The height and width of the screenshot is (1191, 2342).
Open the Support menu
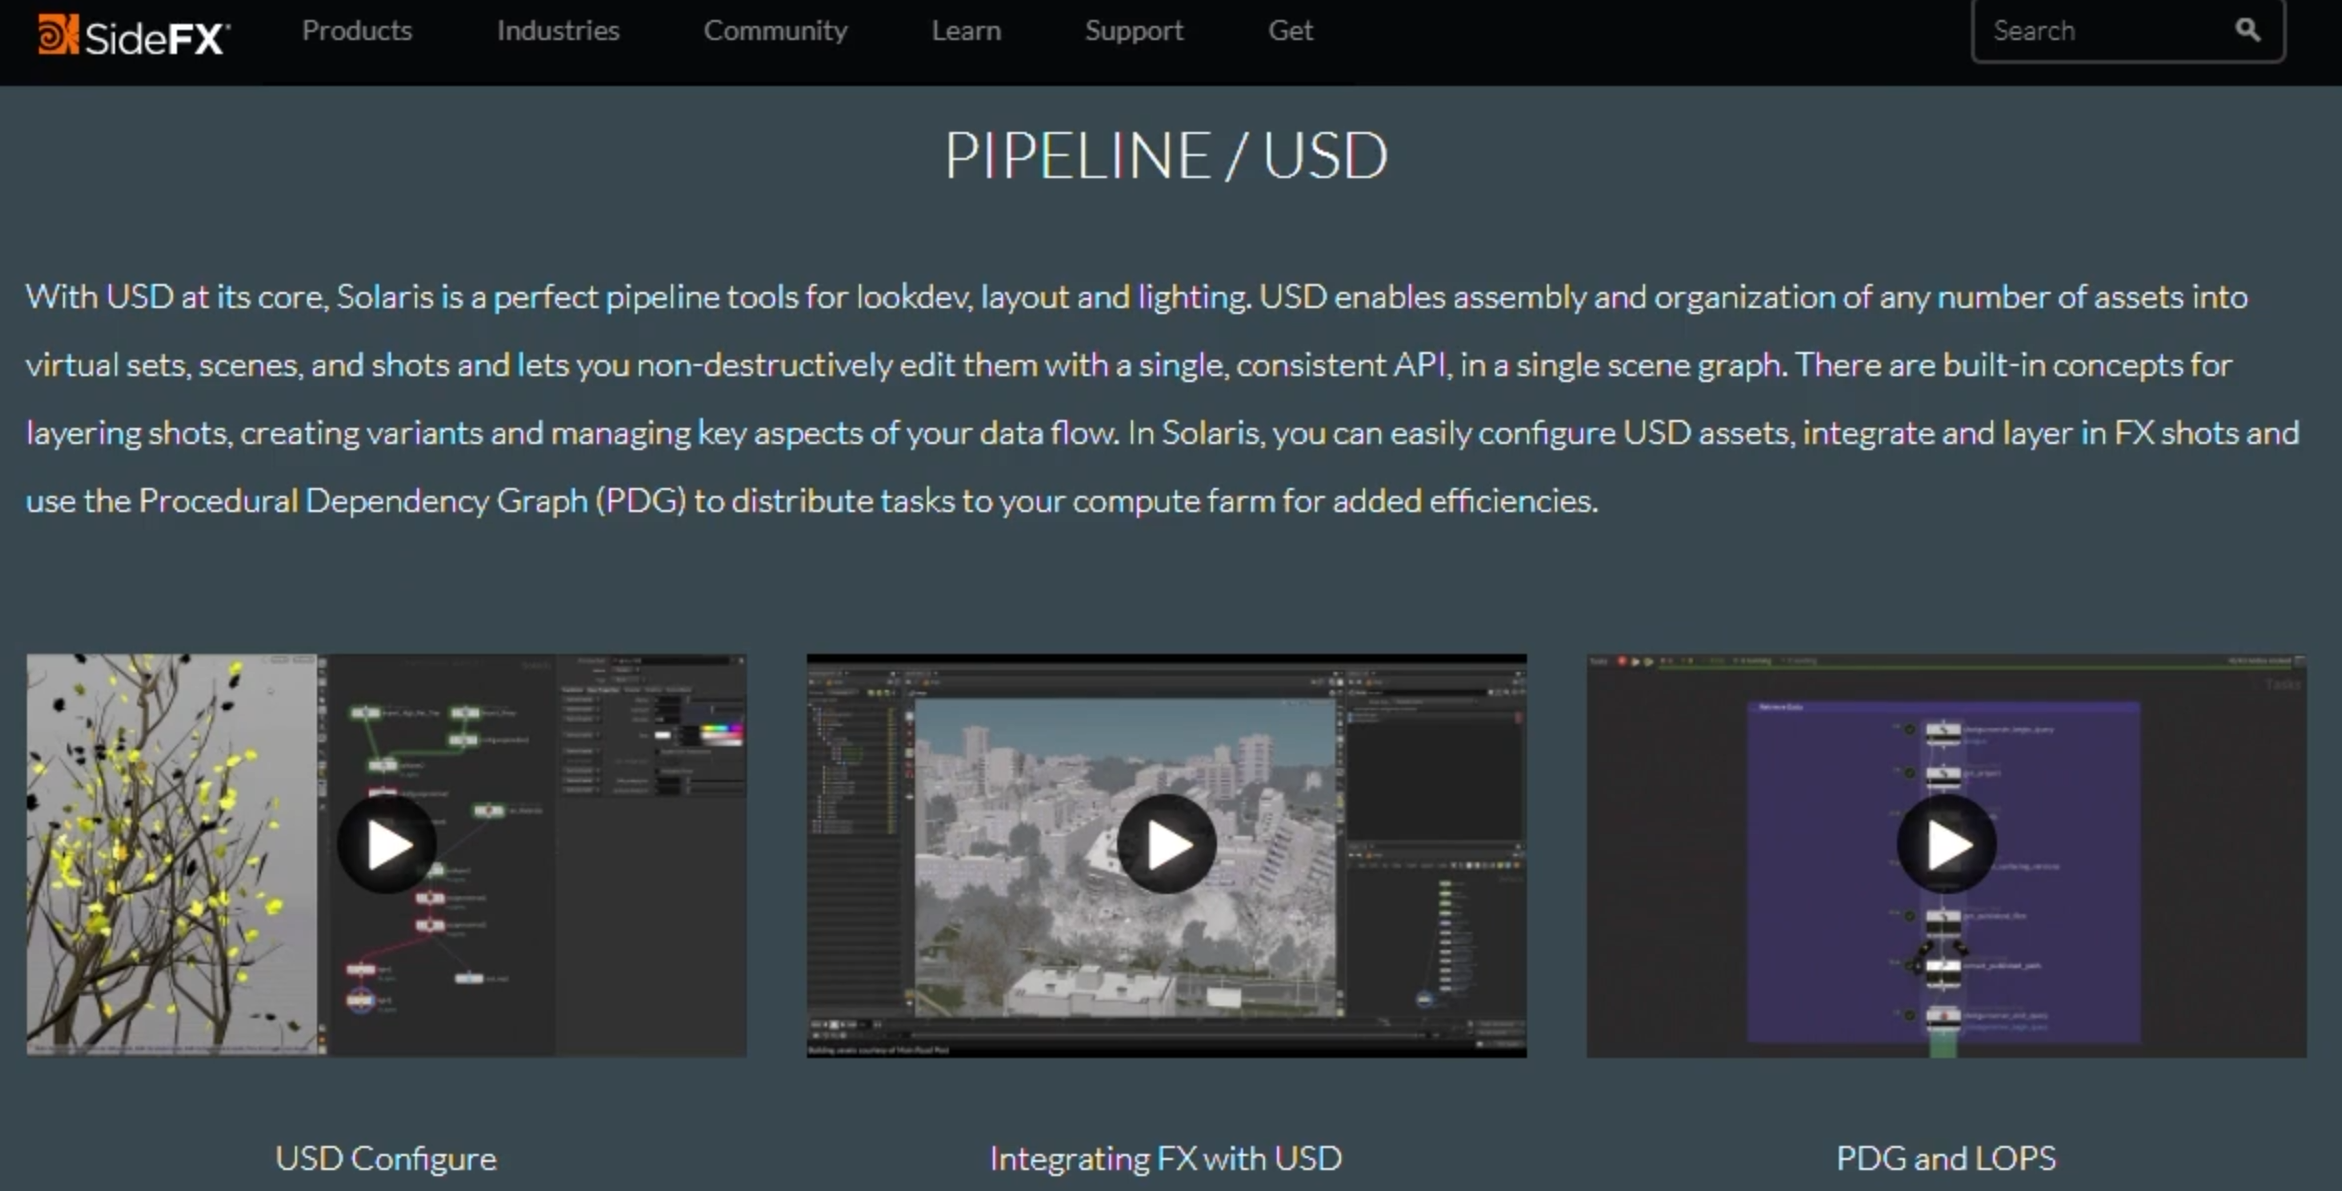pos(1134,31)
